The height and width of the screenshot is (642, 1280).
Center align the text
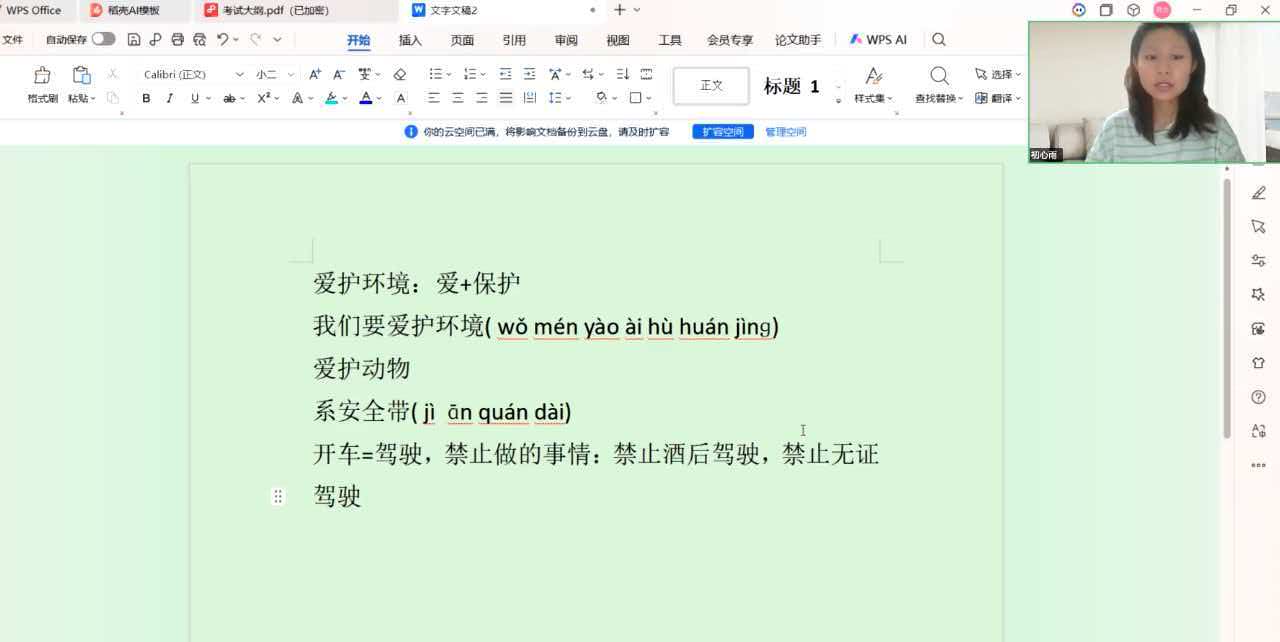point(458,98)
